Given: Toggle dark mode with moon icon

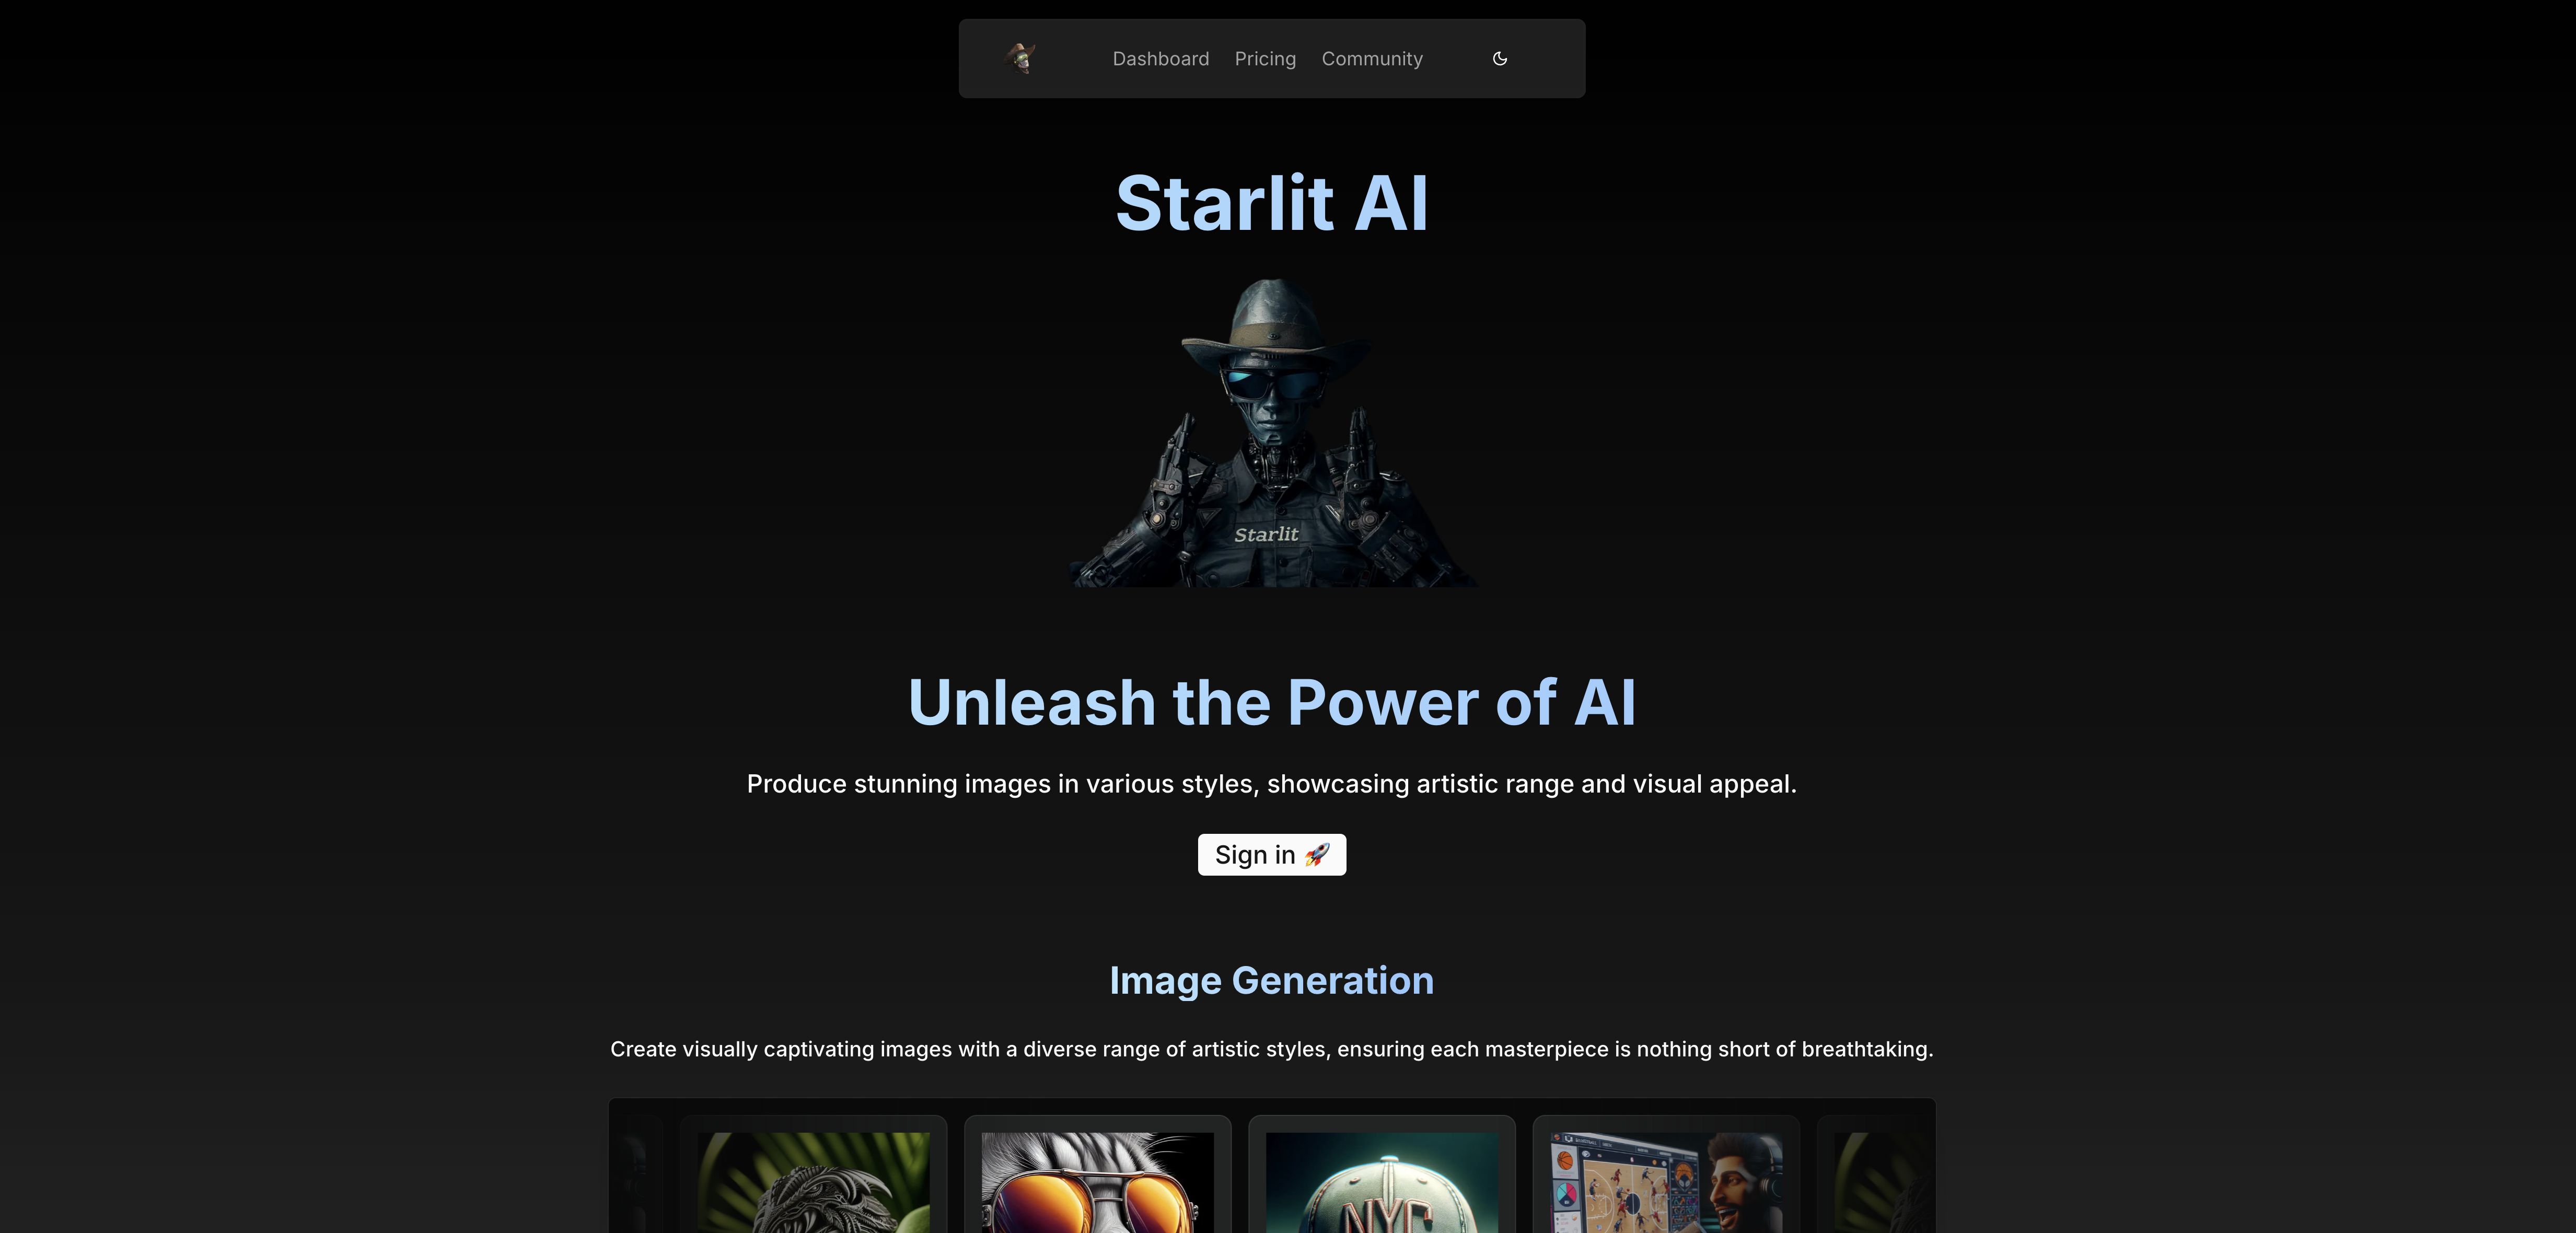Looking at the screenshot, I should [1499, 58].
